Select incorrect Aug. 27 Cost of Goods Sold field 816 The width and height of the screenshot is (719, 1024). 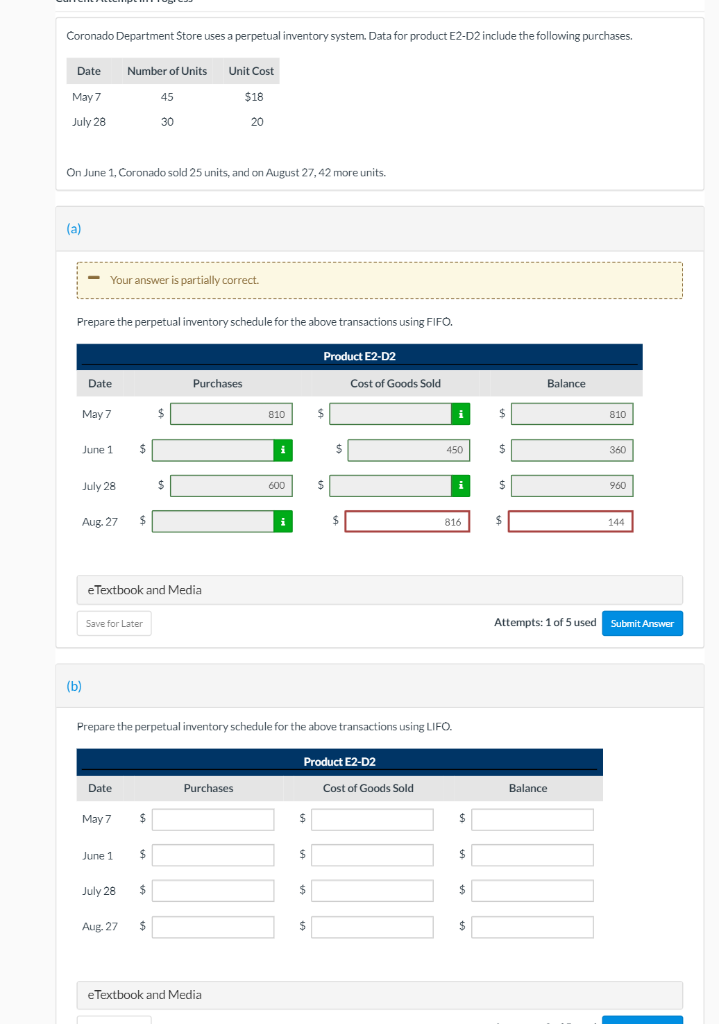tap(407, 521)
